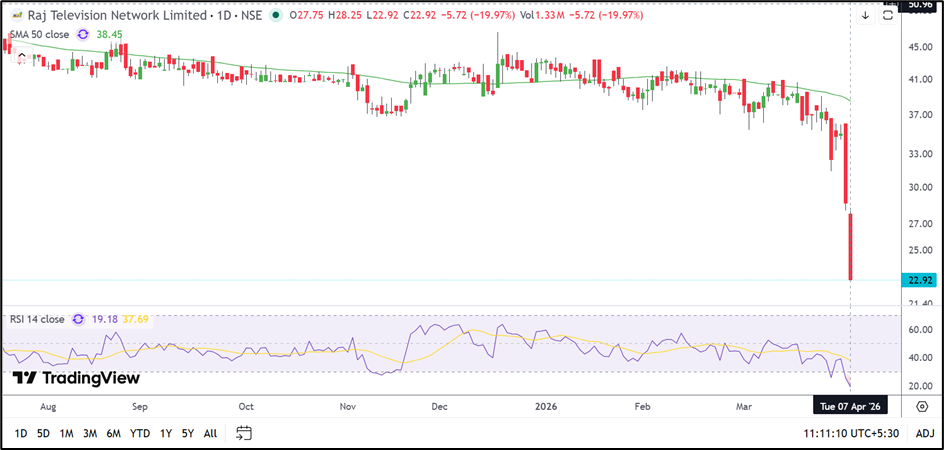
Task: Switch to the YTD range
Action: tap(139, 433)
